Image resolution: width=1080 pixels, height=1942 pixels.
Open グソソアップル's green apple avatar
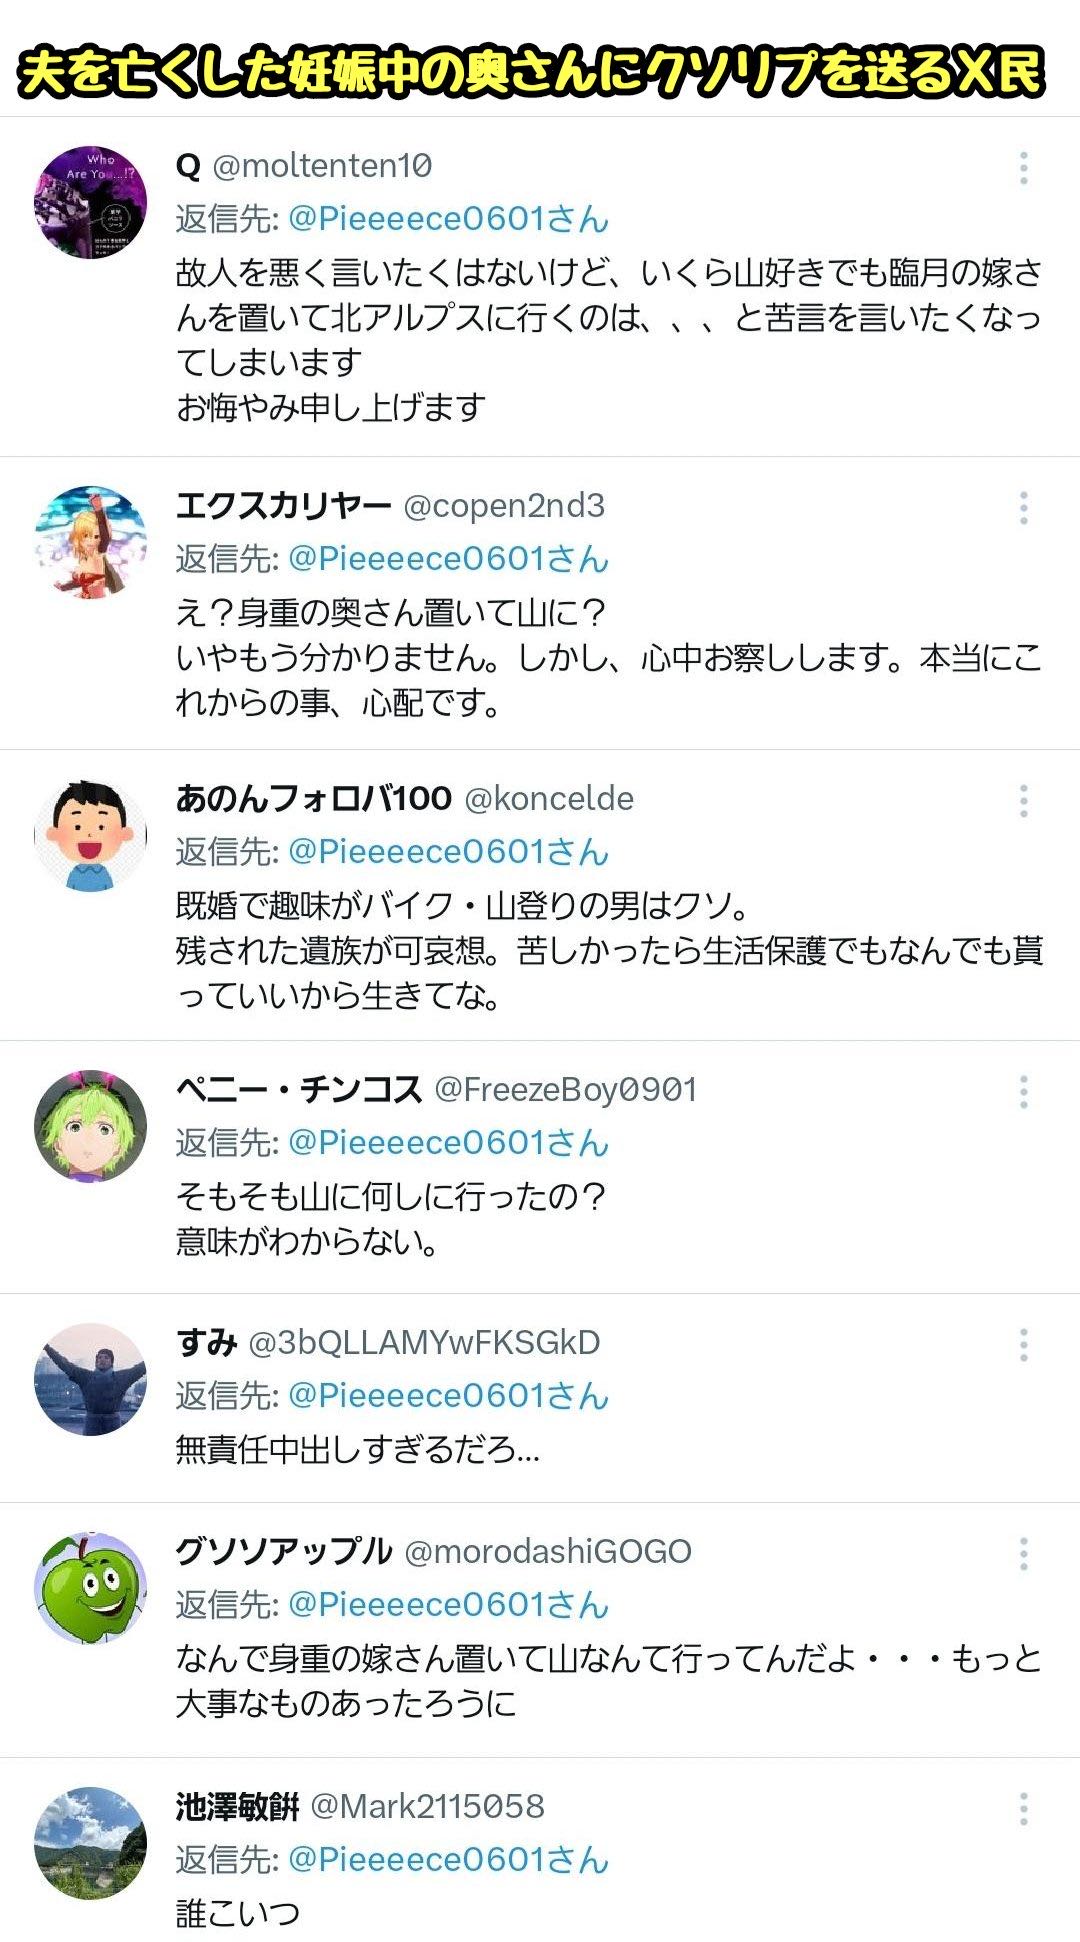90,1588
